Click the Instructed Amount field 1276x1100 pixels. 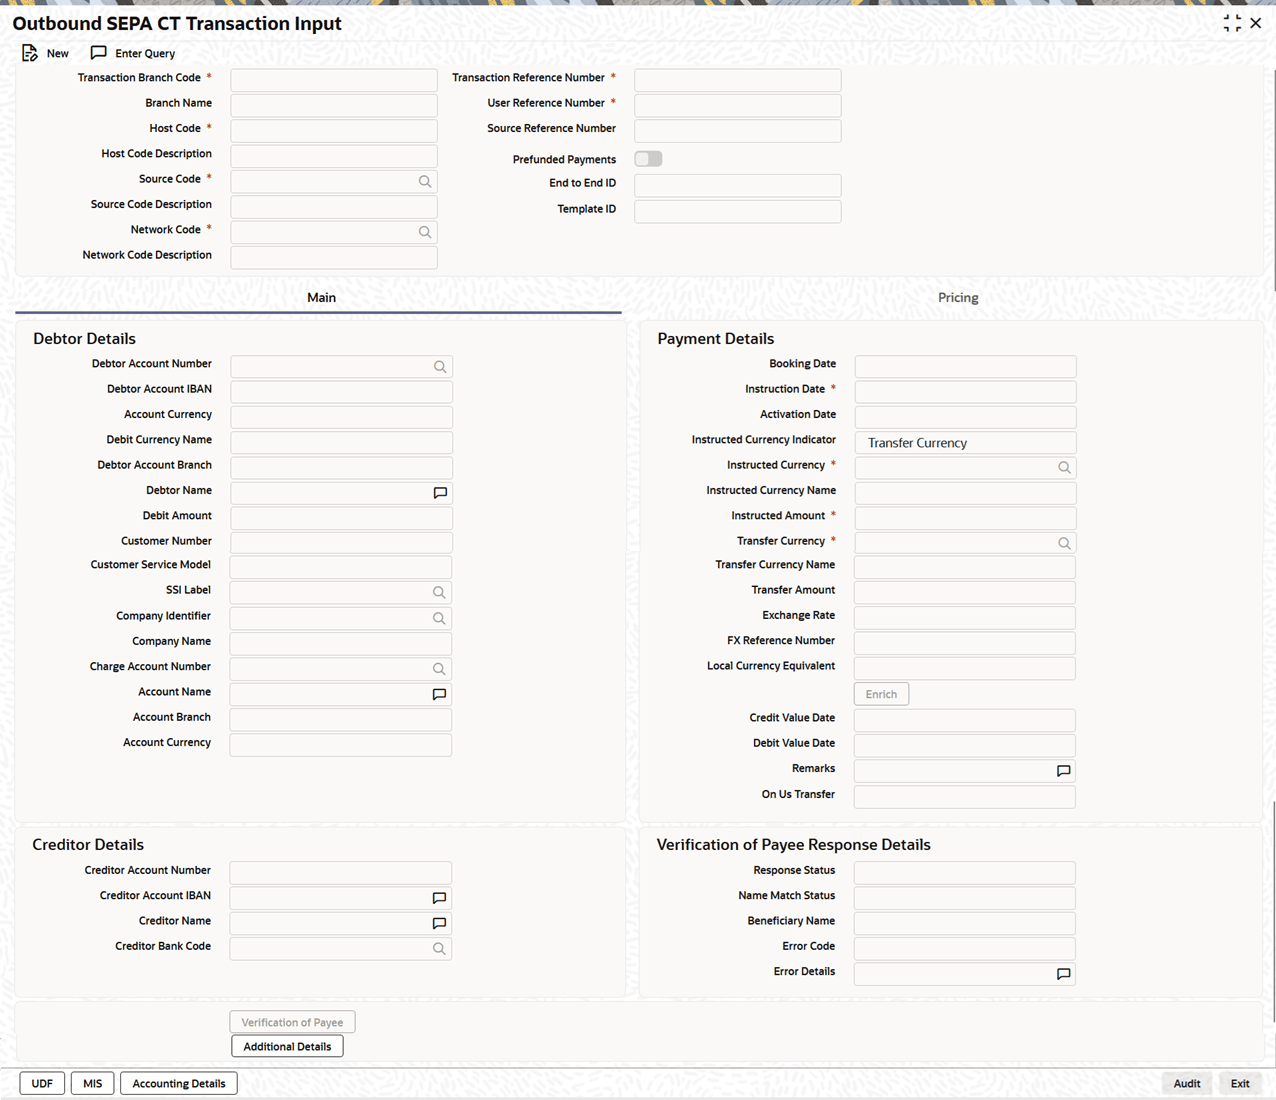click(966, 518)
